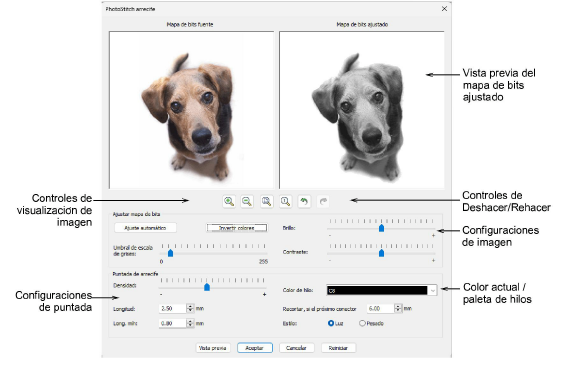Select the Pesado style radio button
Viewport: 568px width, 375px height.
pos(362,323)
